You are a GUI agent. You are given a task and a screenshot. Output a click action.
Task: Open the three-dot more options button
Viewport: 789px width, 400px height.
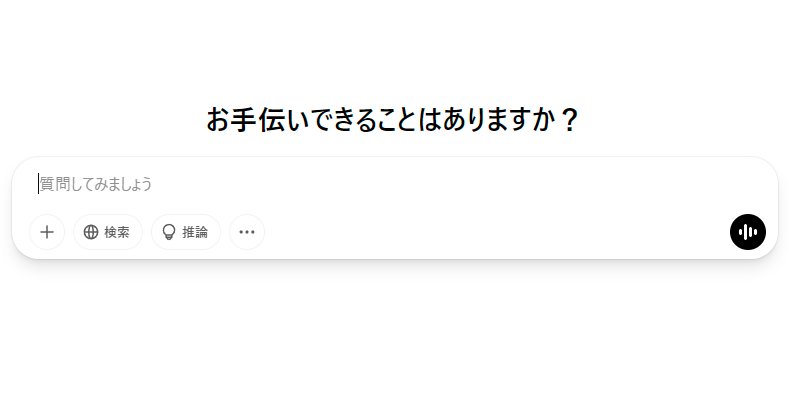tap(247, 232)
